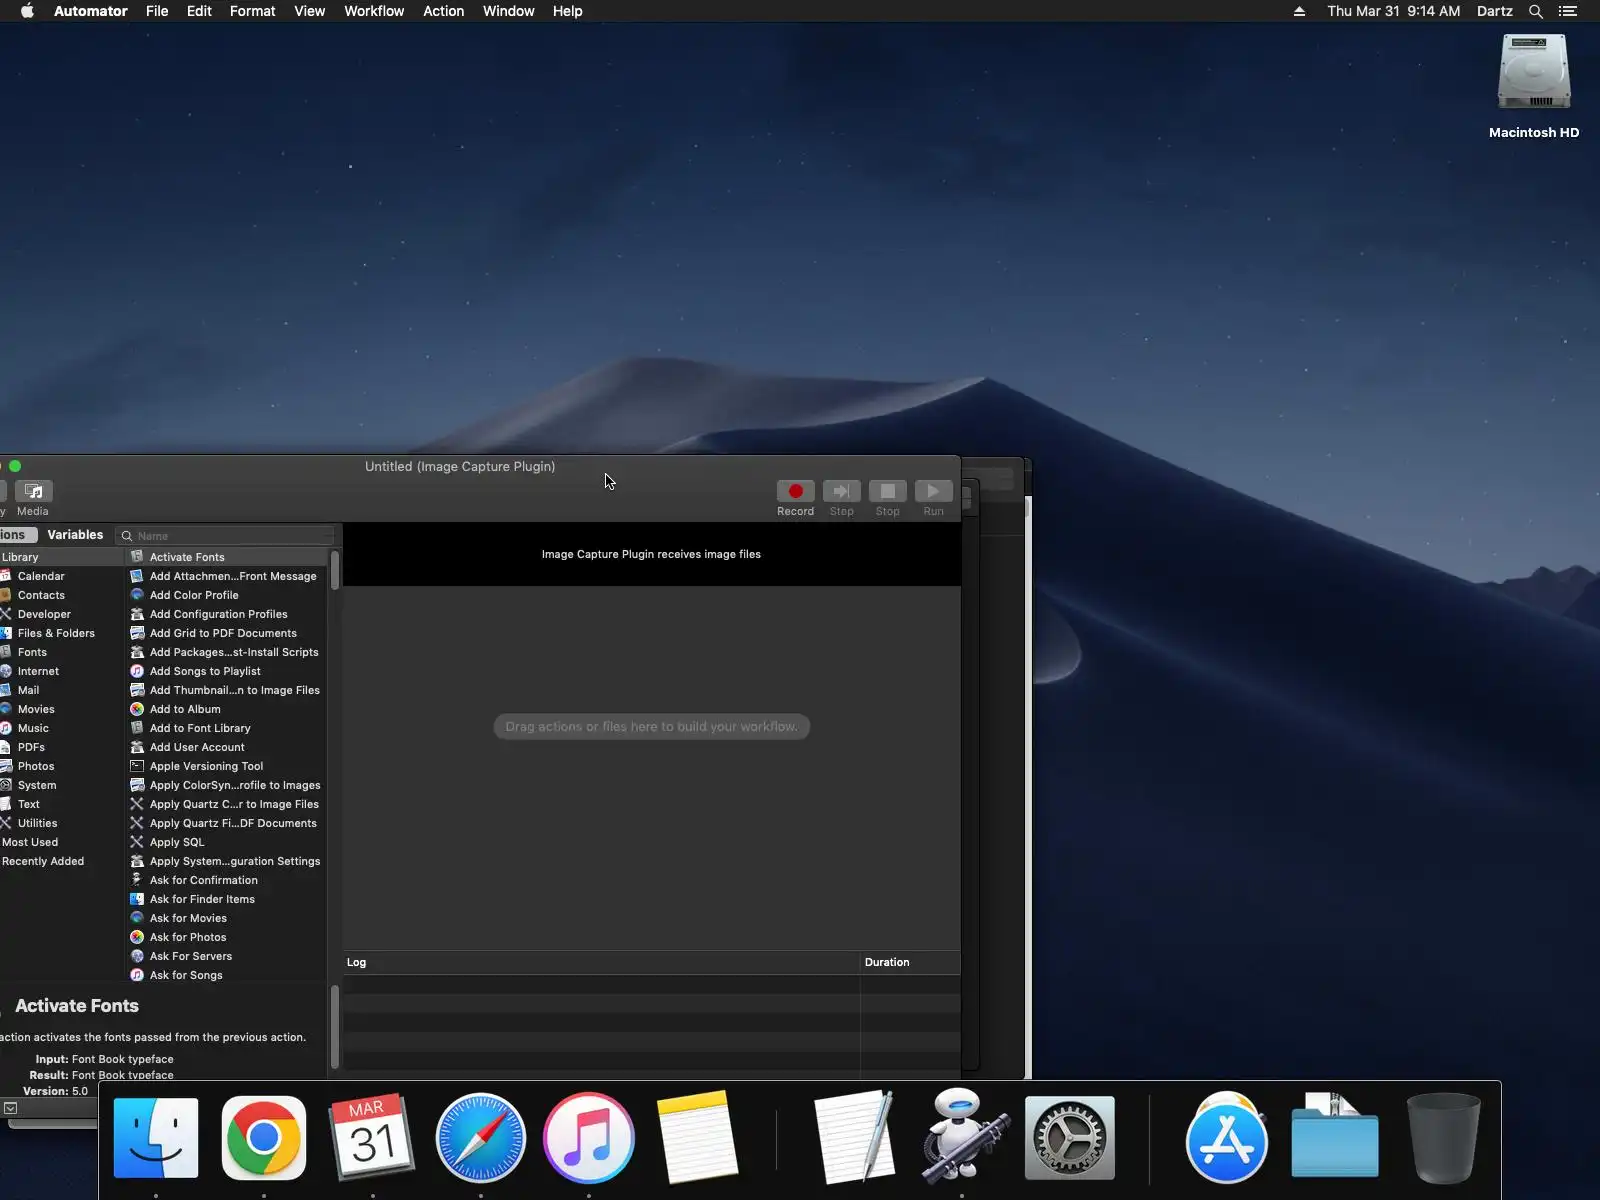Click the Record button icon
The image size is (1600, 1200).
796,491
